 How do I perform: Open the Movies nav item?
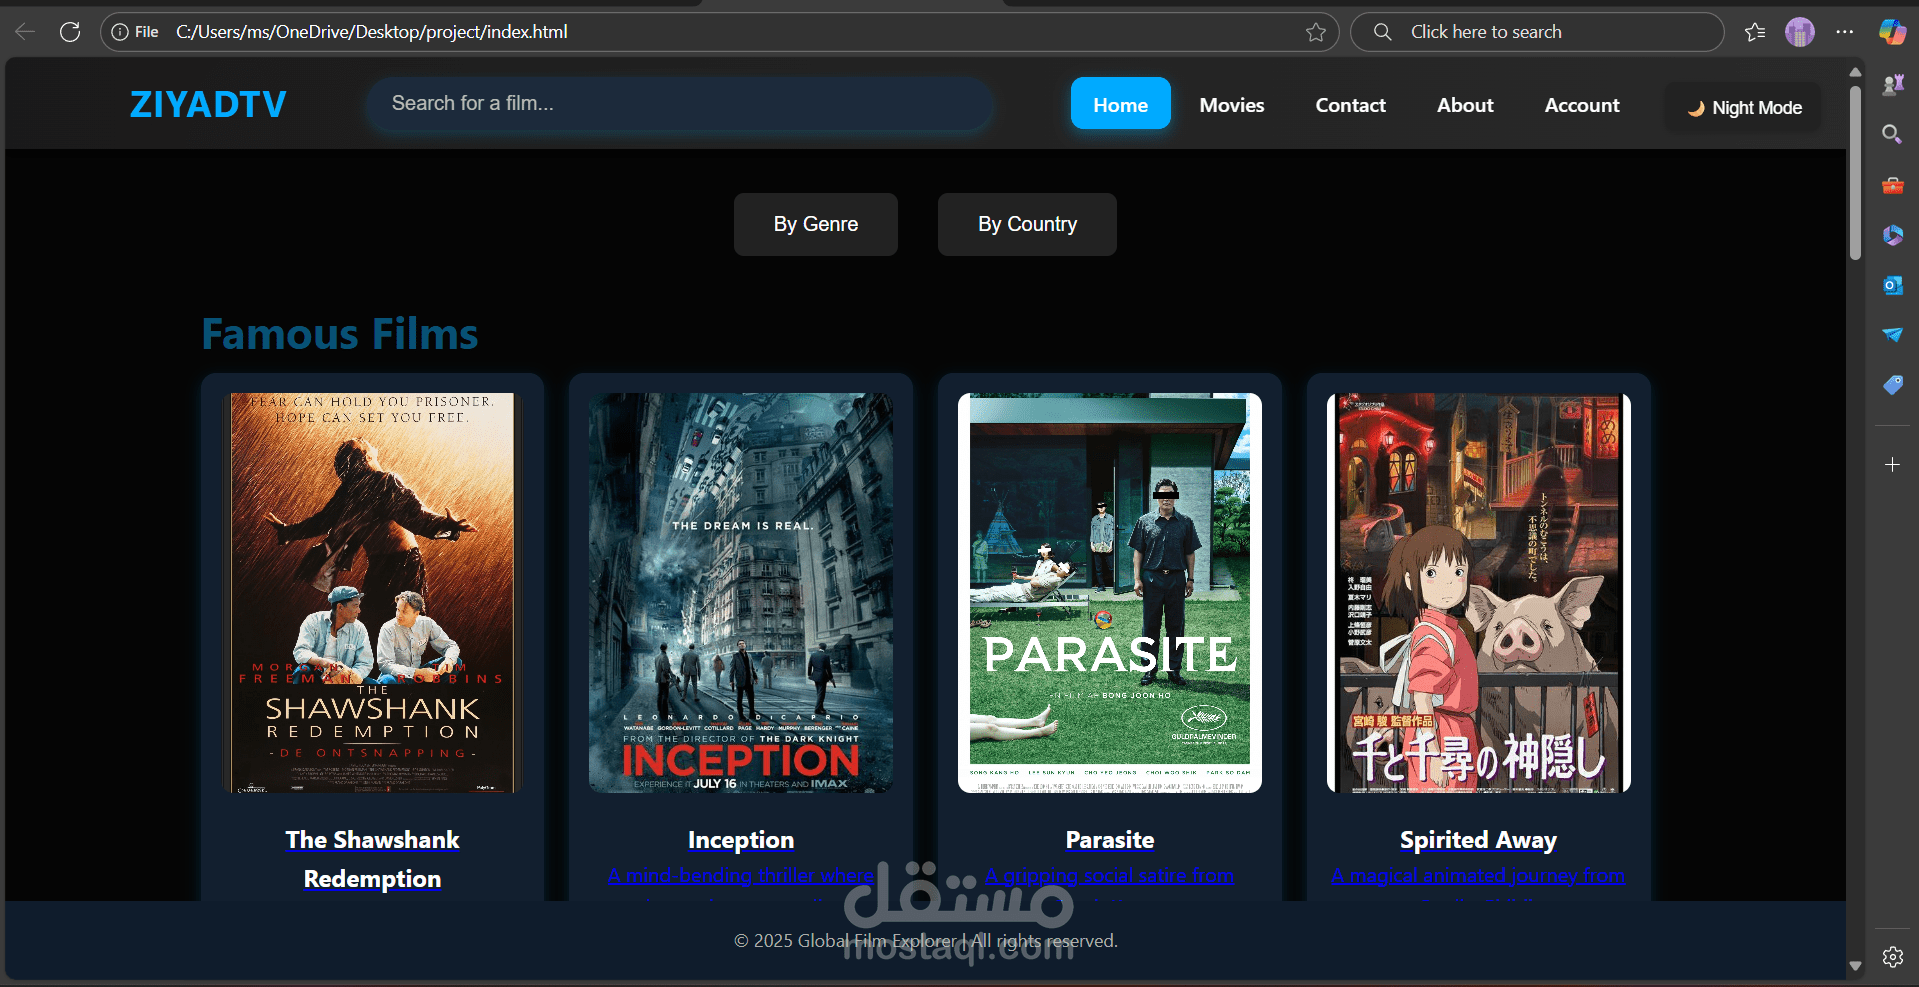click(1232, 104)
